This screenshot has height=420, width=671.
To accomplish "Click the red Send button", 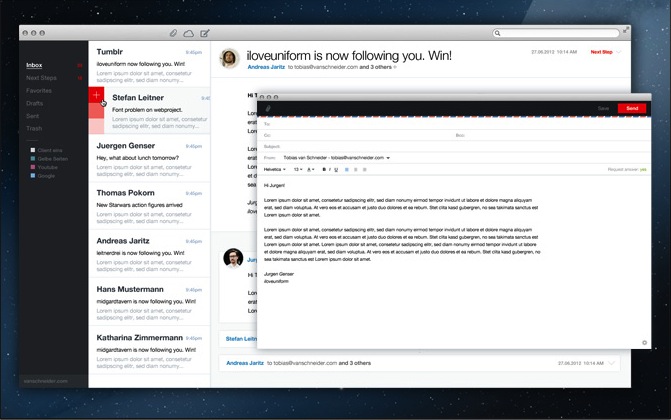I will point(632,108).
